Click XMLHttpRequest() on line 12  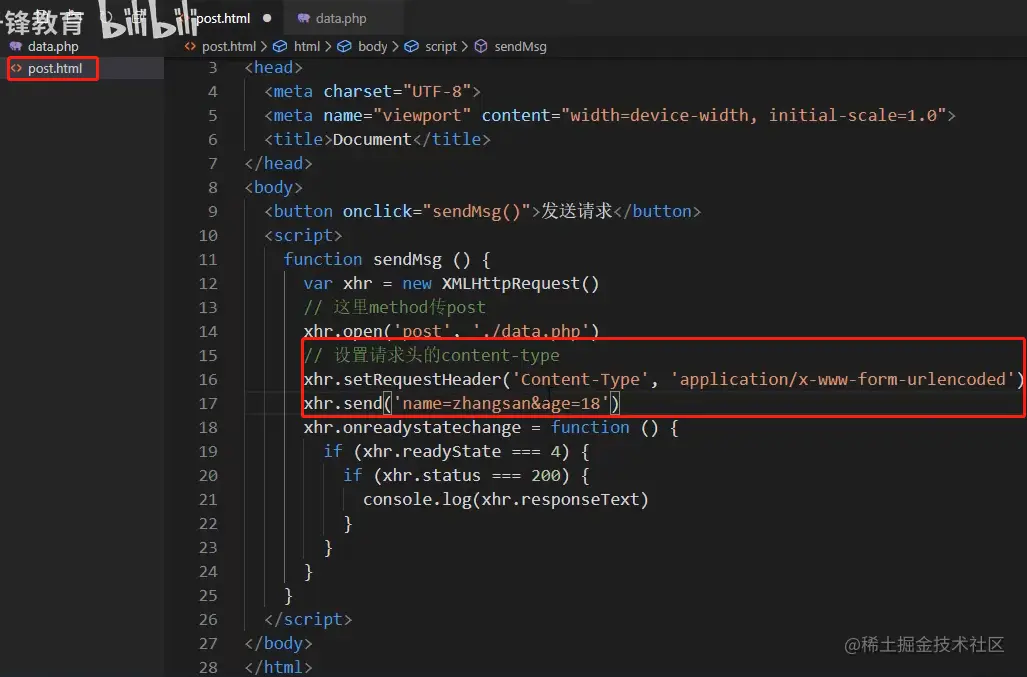520,284
